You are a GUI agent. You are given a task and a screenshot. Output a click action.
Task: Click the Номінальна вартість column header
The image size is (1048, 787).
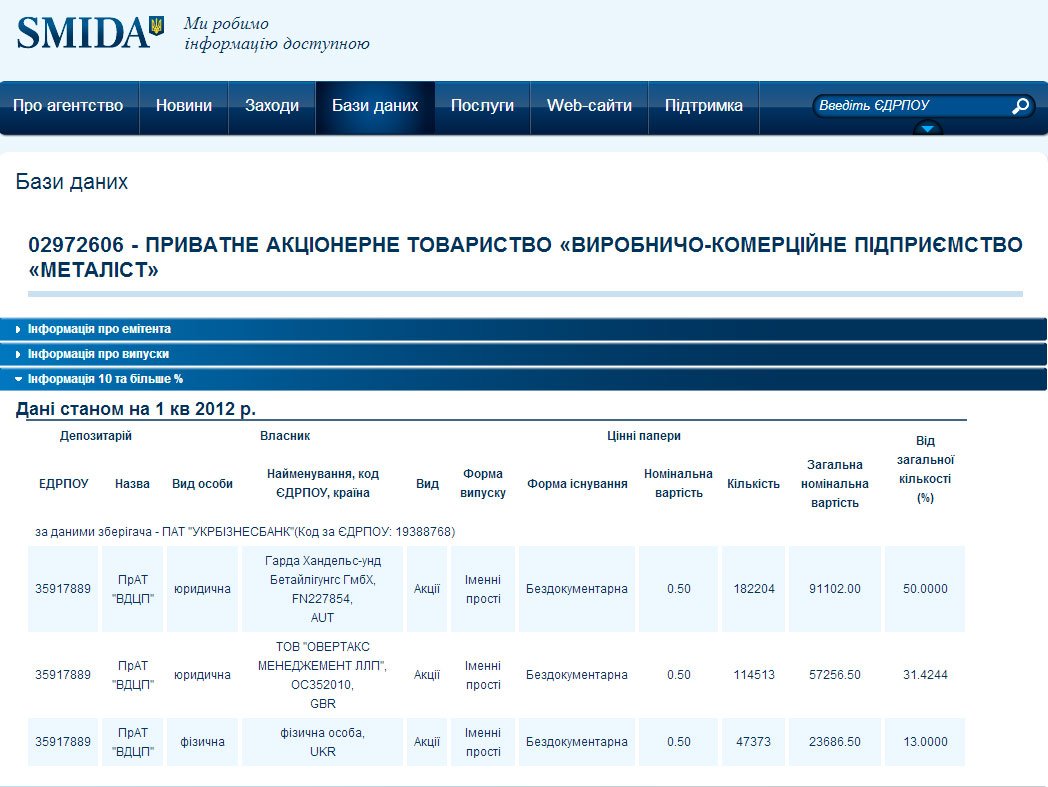678,483
